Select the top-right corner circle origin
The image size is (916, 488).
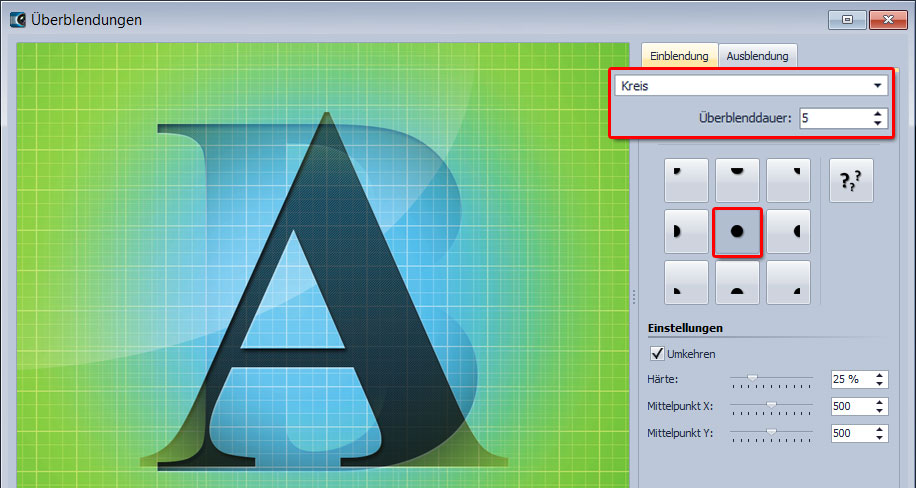[x=788, y=180]
